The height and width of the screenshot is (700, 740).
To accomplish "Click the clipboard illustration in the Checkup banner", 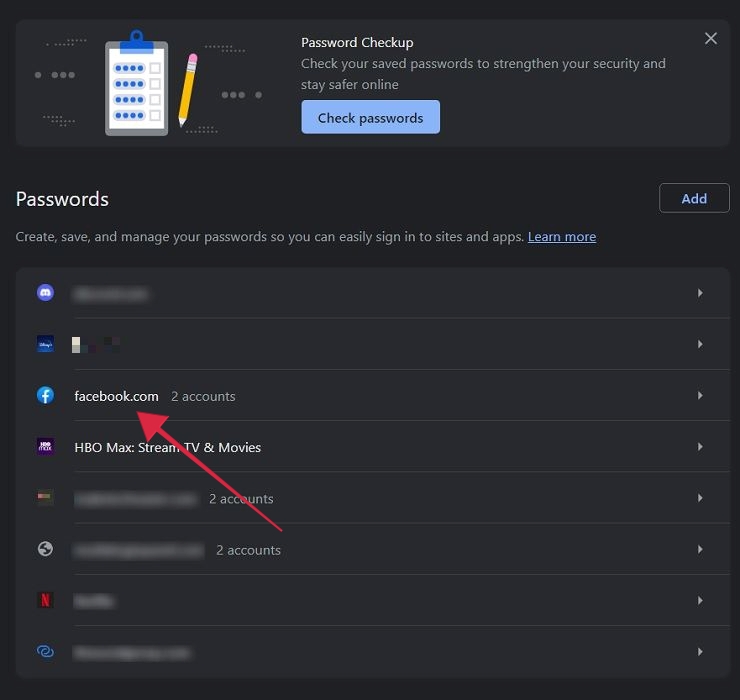I will [x=136, y=83].
